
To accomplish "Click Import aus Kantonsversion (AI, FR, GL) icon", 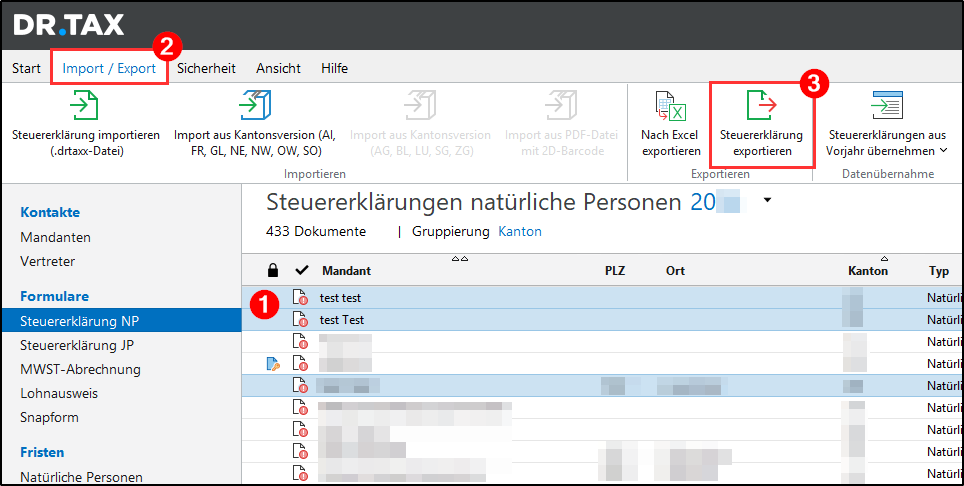I will pos(255,105).
